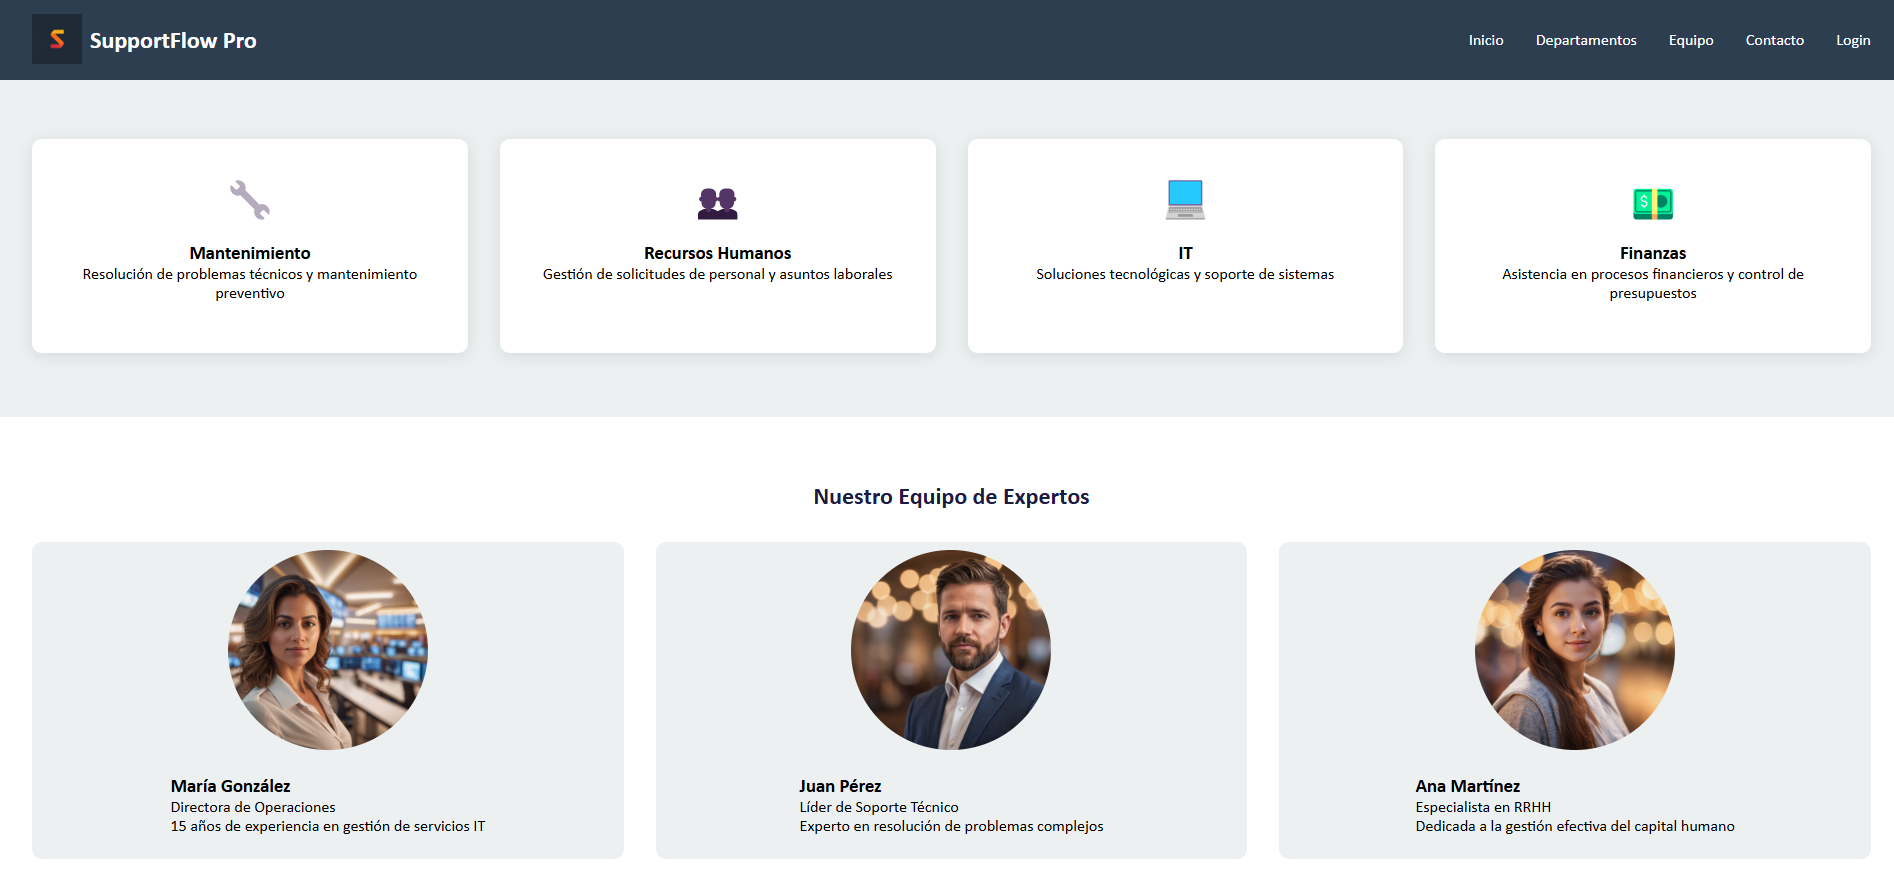This screenshot has height=889, width=1894.
Task: Click Juan Pérez's profile photo
Action: [951, 650]
